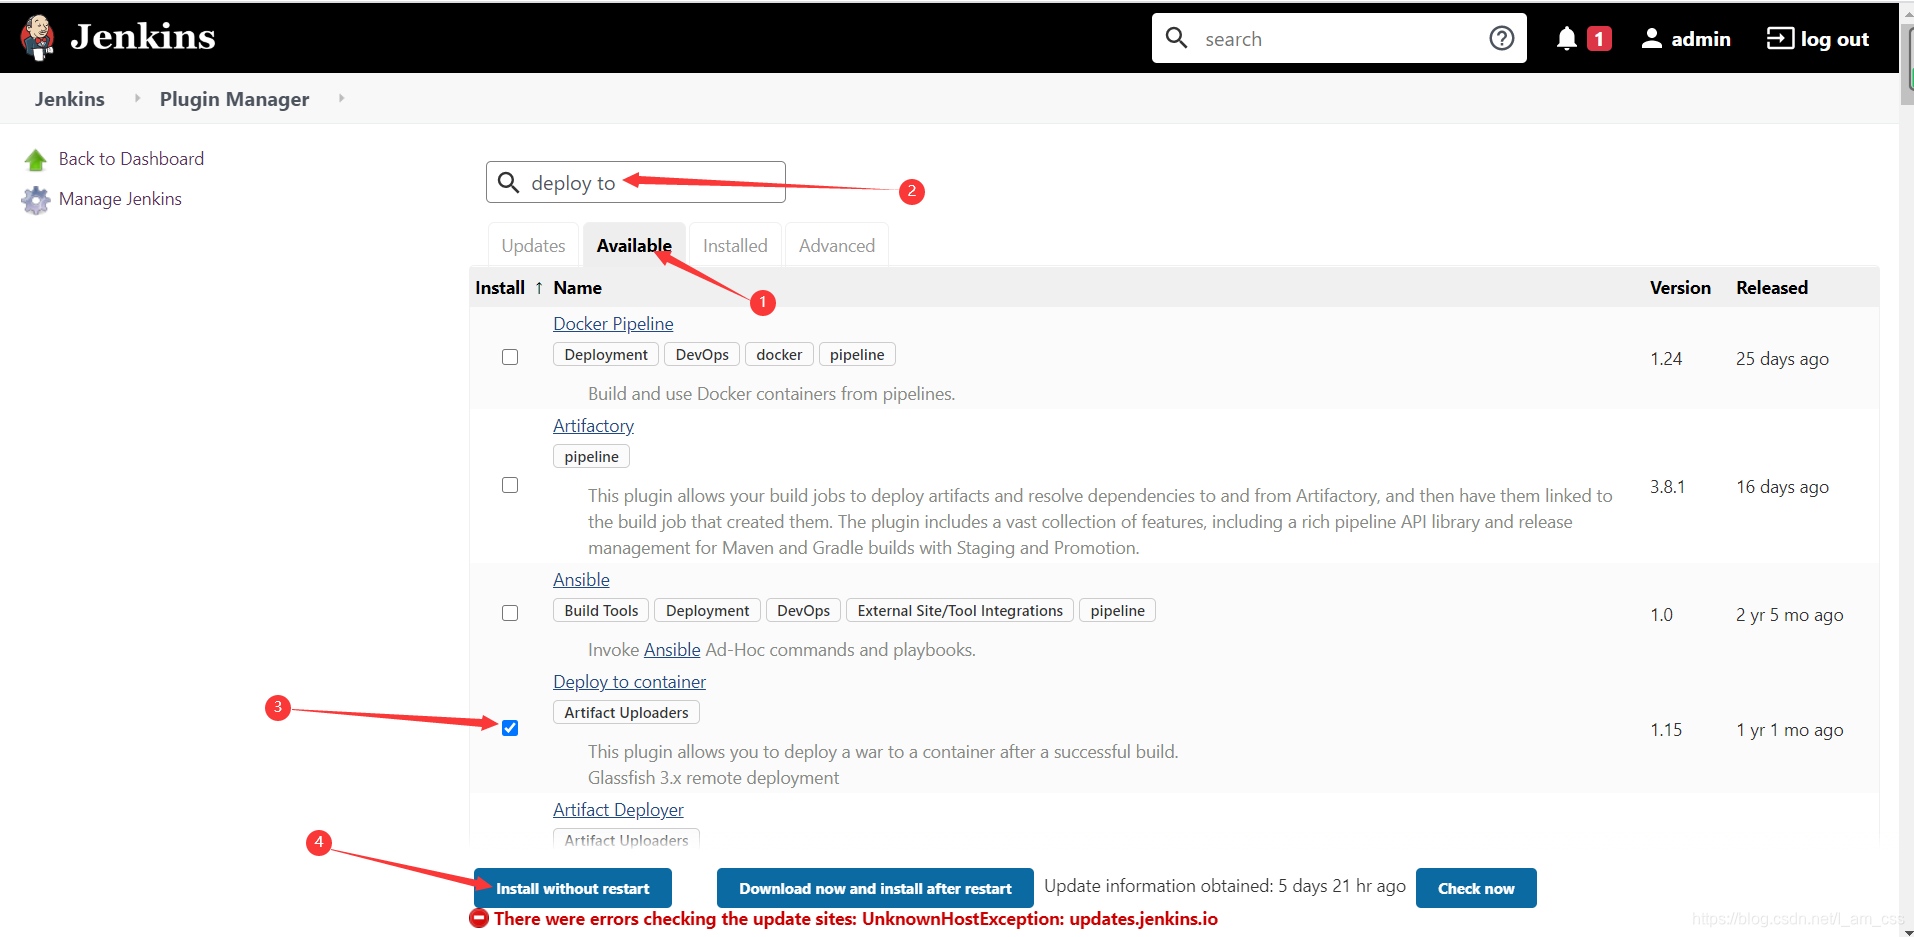The image size is (1914, 937).
Task: Focus the header search field
Action: pyautogui.click(x=1340, y=38)
